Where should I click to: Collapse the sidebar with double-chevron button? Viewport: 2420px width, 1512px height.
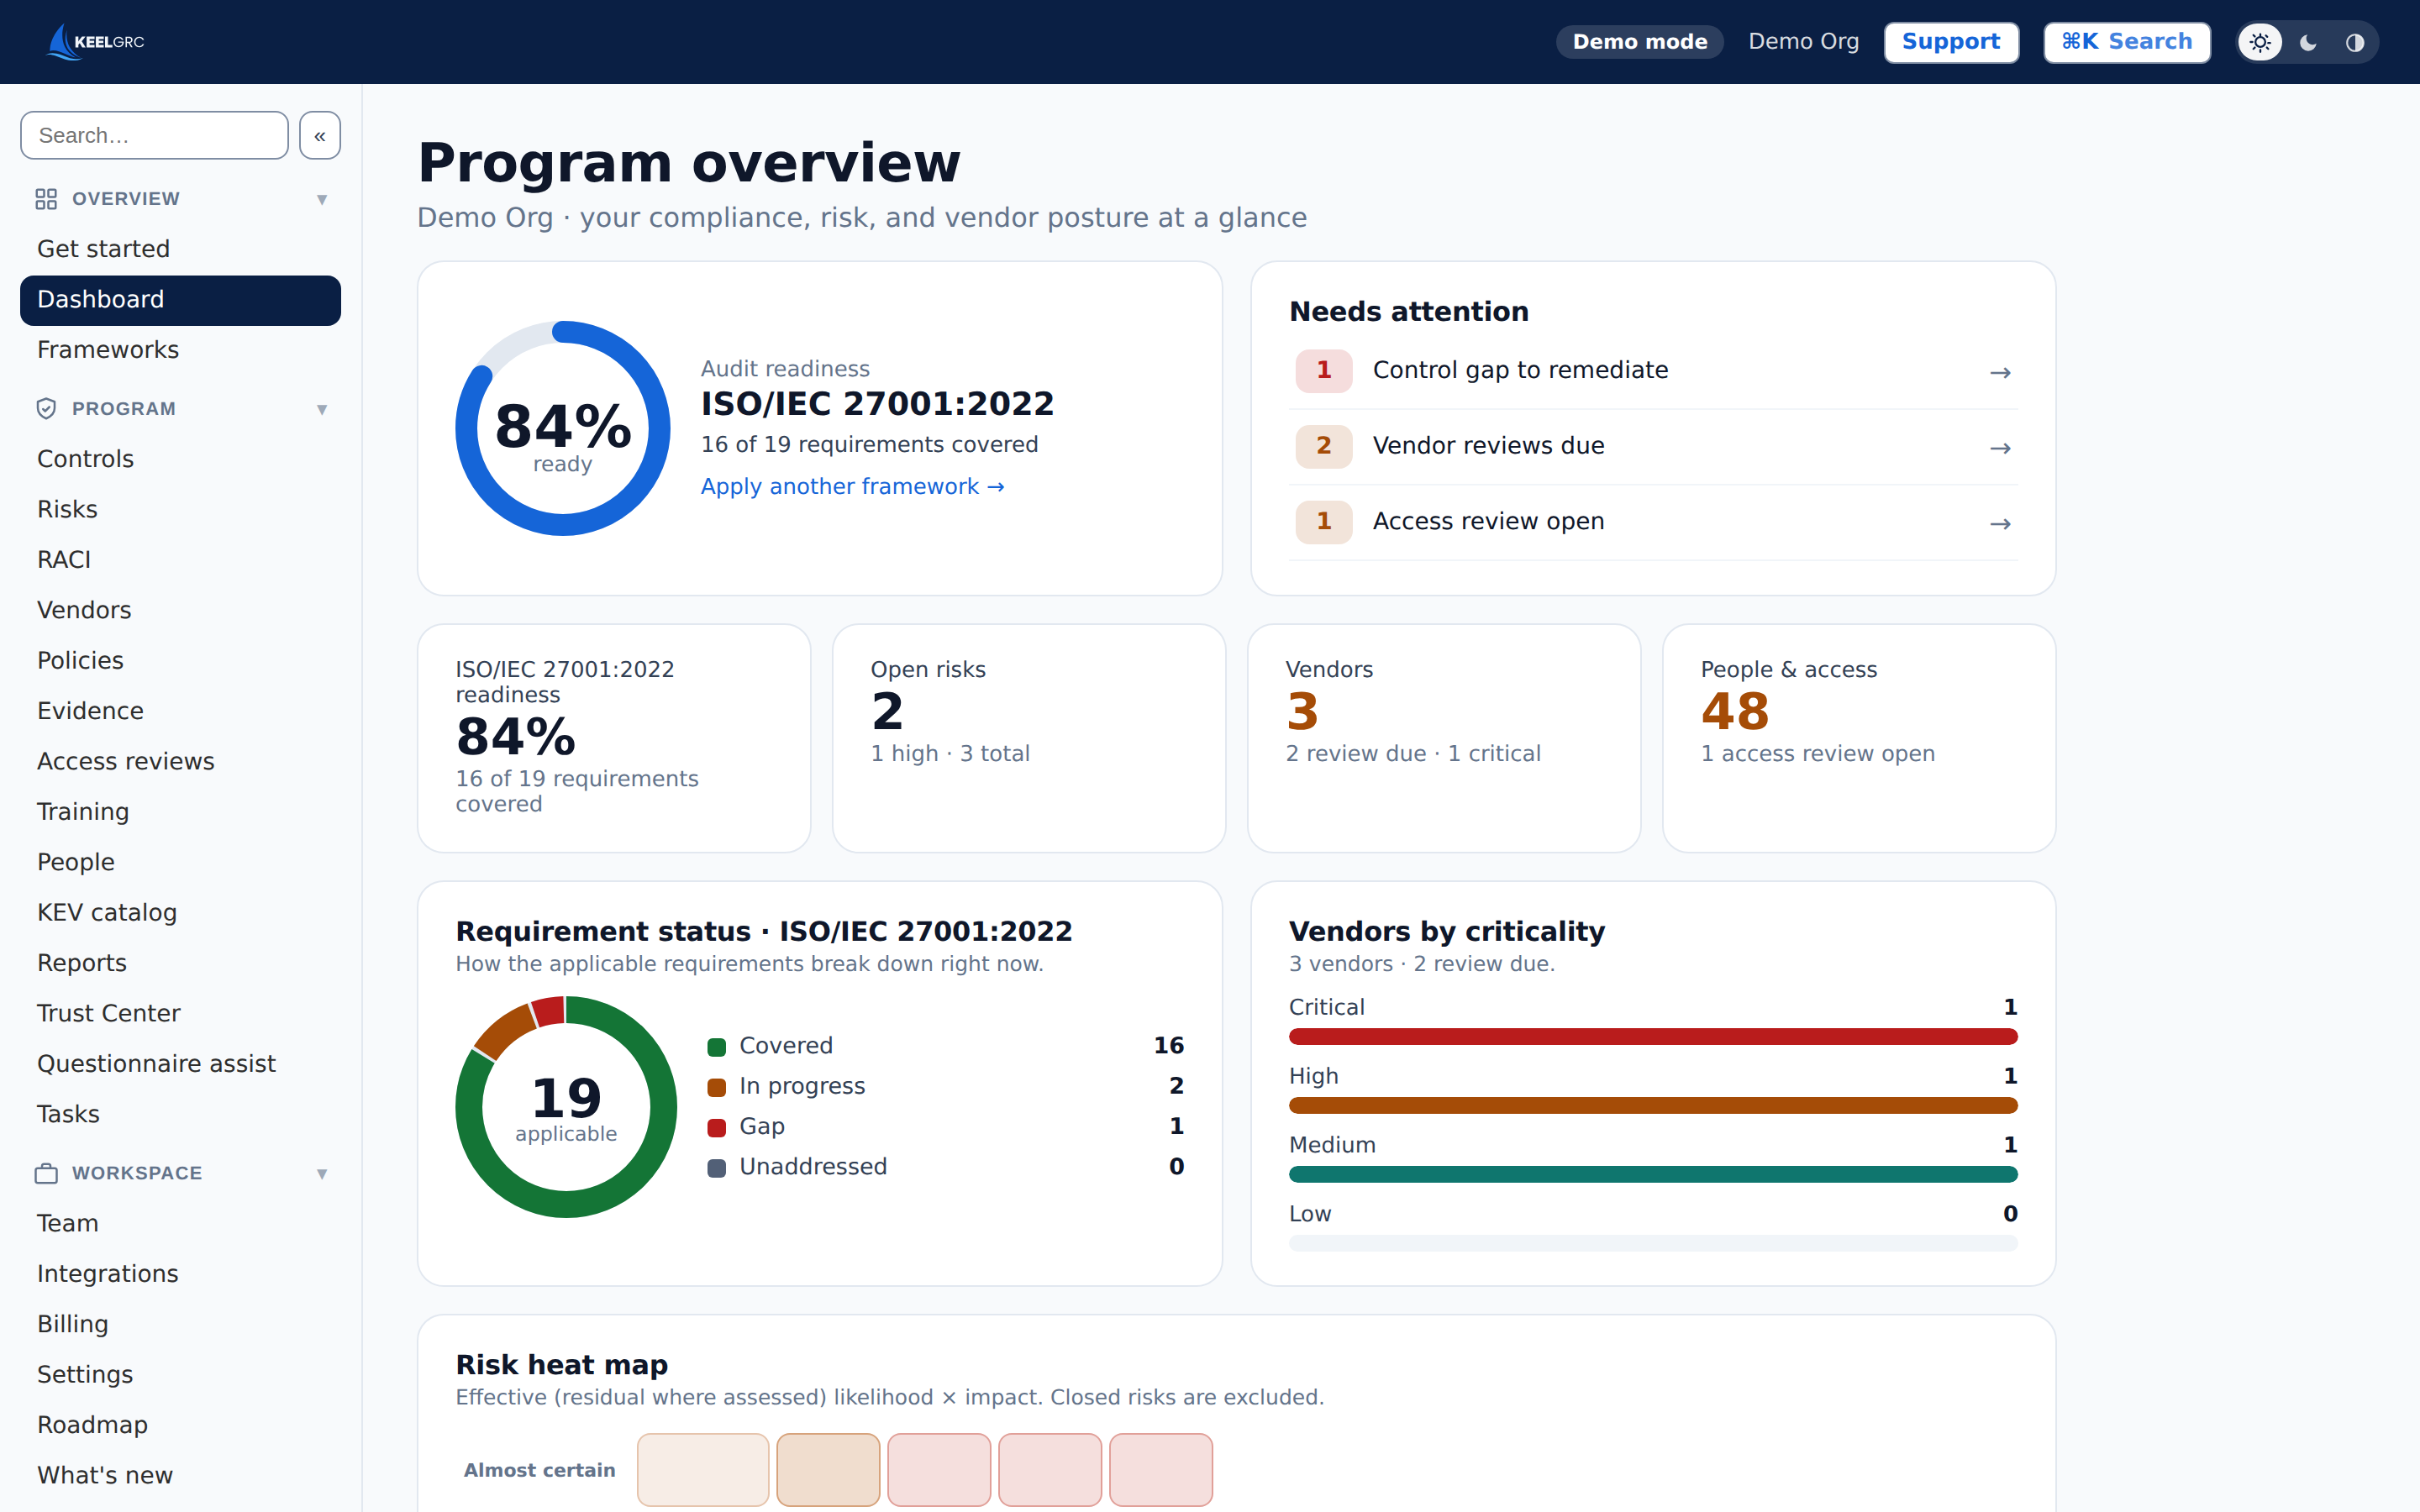pyautogui.click(x=320, y=135)
